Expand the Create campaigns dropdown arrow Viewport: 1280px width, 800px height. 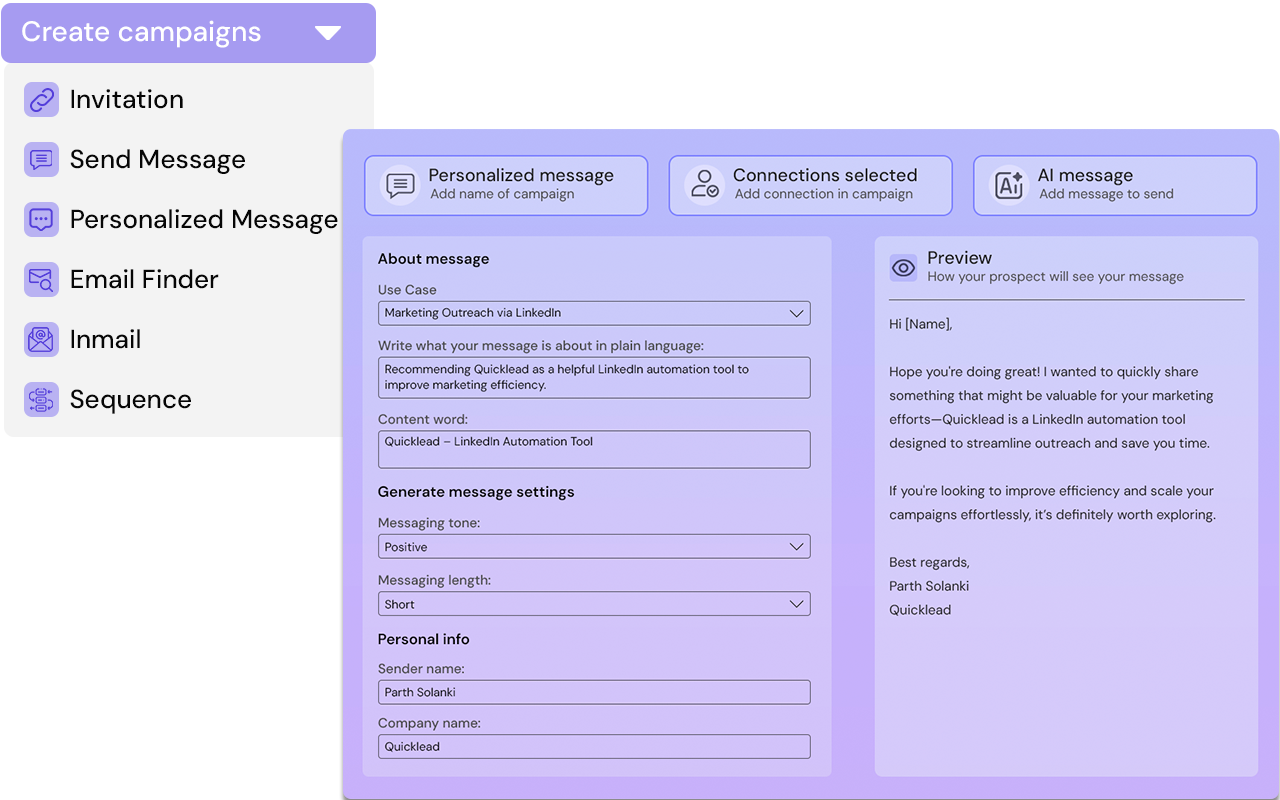[x=328, y=33]
